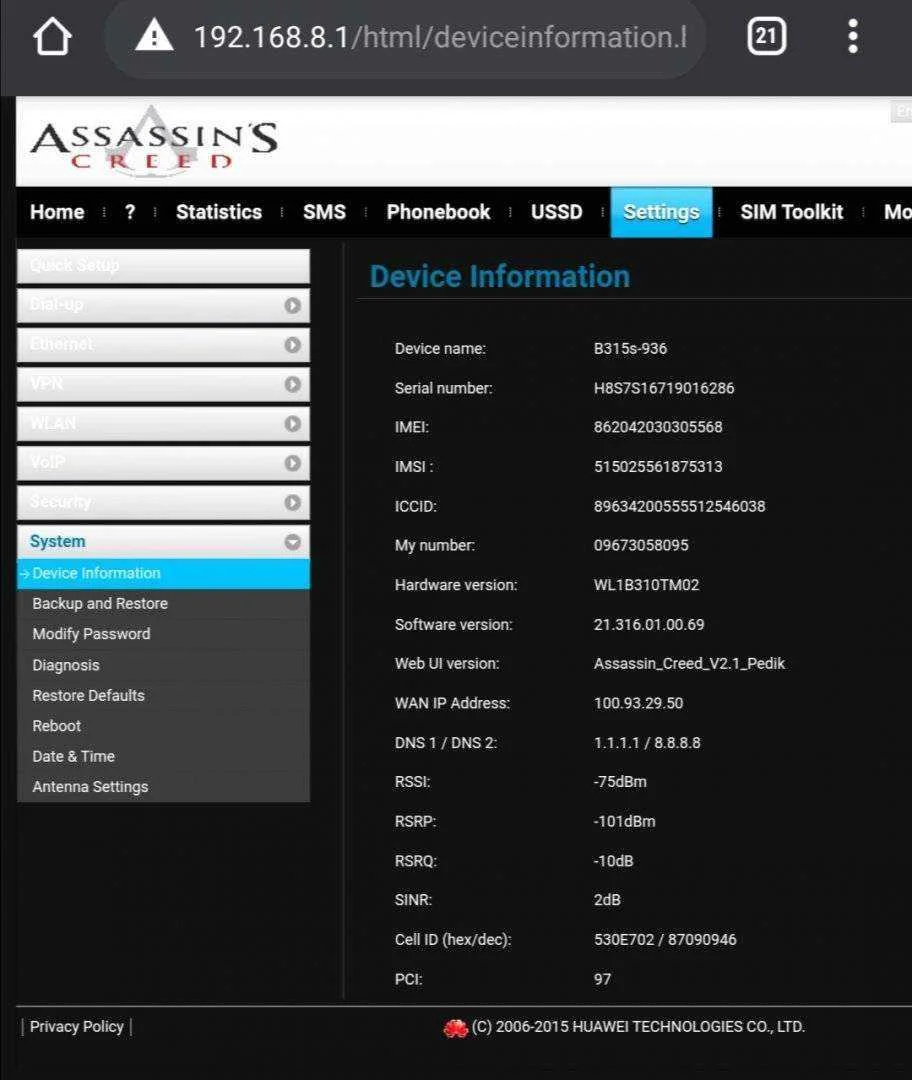Open the browser tab switcher showing 21
This screenshot has height=1080, width=912.
(x=767, y=36)
